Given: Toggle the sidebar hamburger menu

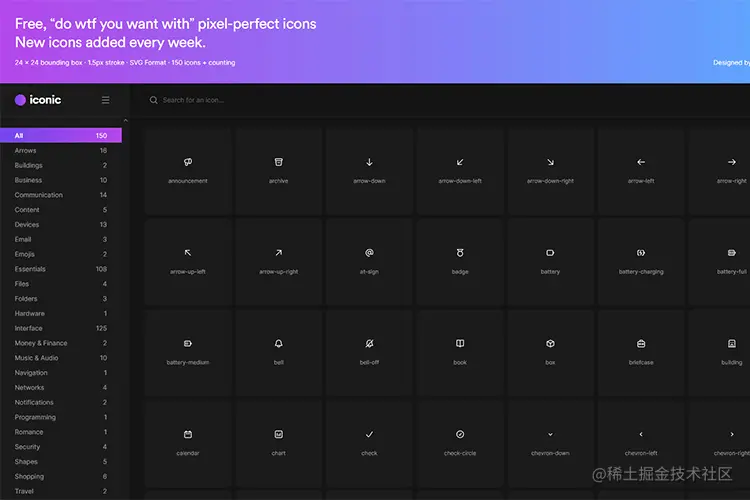Looking at the screenshot, I should (106, 100).
